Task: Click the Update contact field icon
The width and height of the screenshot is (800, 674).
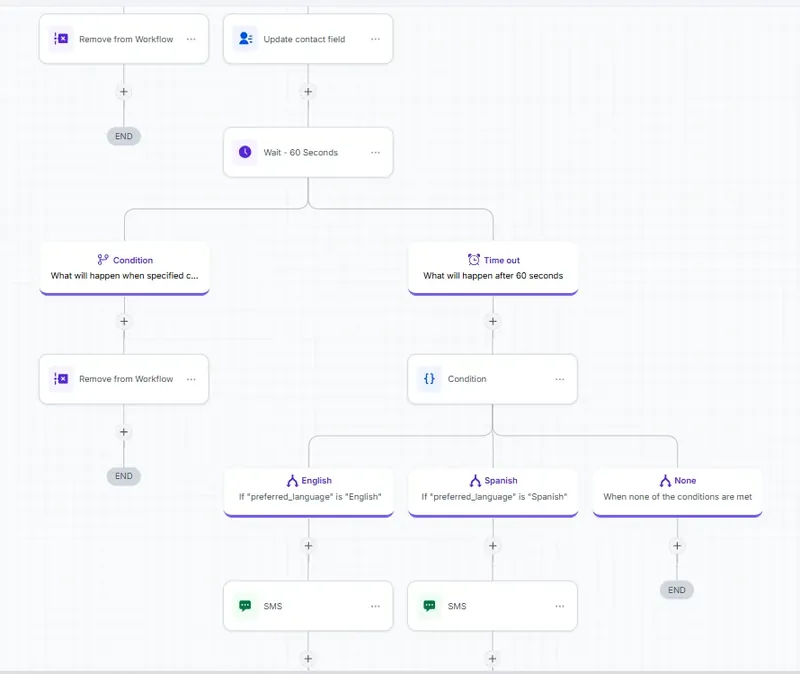Action: click(x=245, y=39)
